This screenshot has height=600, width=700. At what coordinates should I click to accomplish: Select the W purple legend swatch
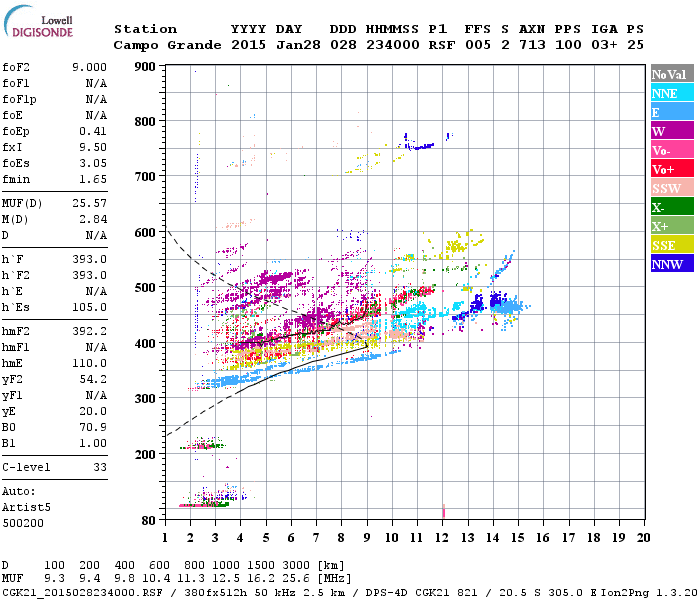pos(672,131)
